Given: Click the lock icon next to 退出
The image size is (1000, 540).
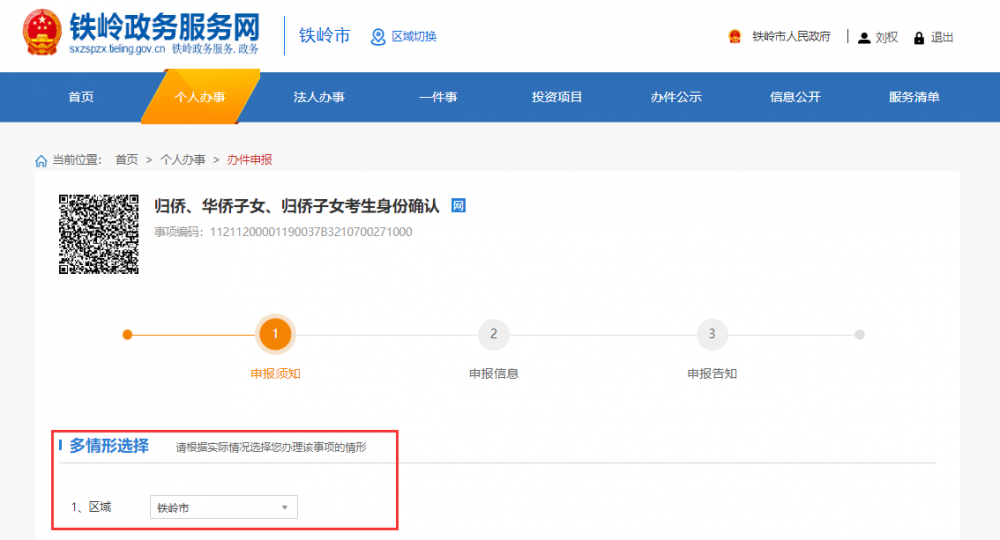Looking at the screenshot, I should coord(919,38).
